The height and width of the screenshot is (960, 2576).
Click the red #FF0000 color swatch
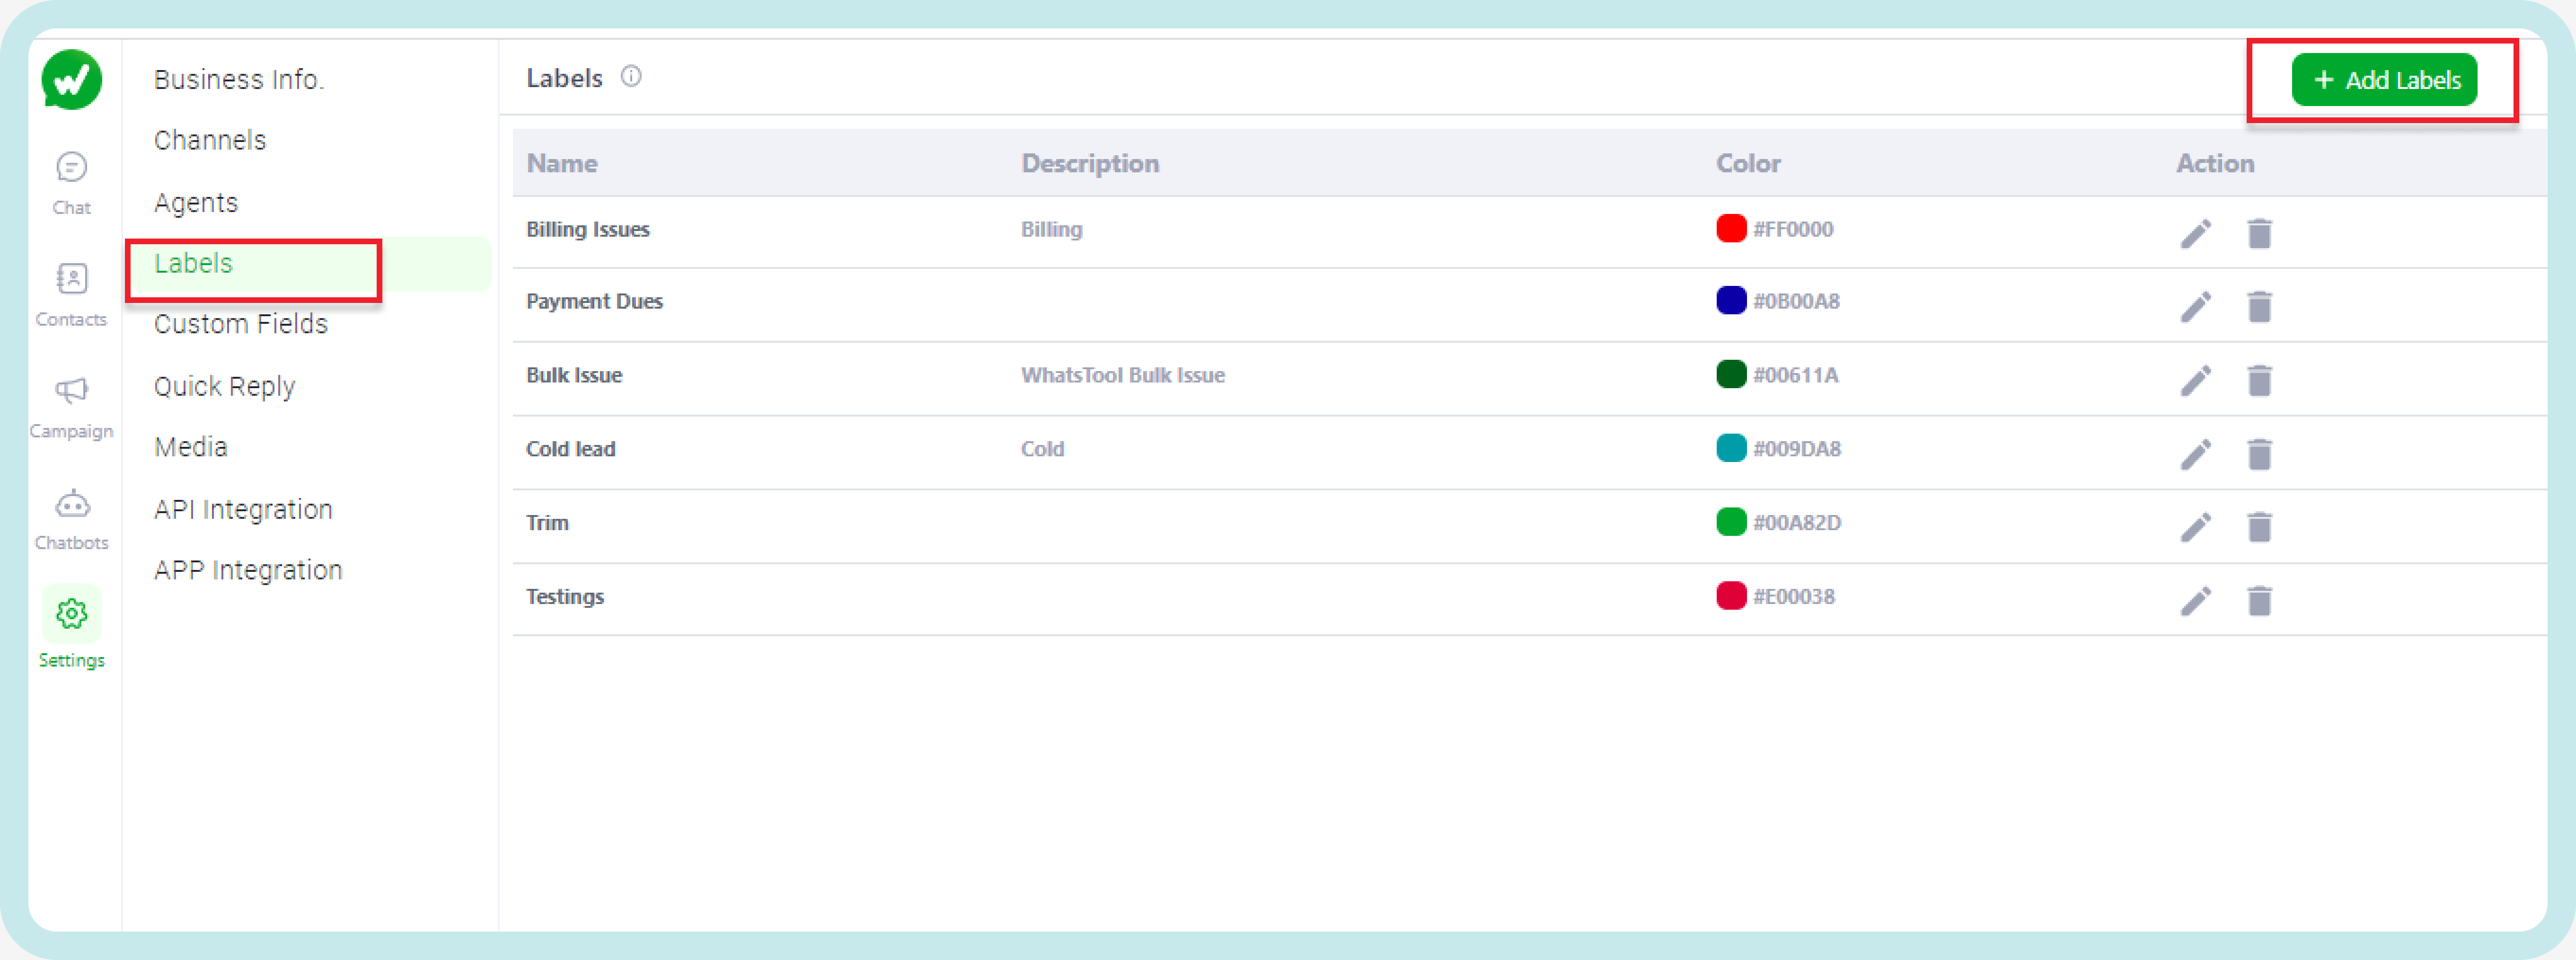[1731, 228]
